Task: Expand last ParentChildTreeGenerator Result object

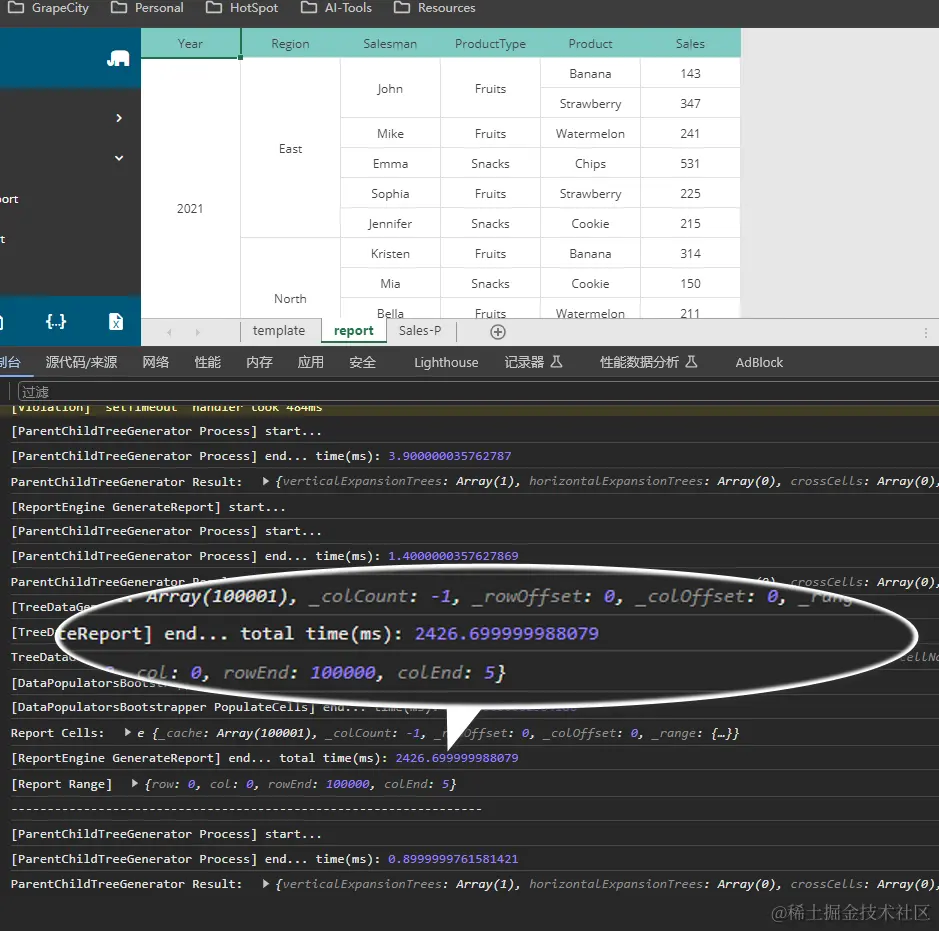Action: (265, 883)
